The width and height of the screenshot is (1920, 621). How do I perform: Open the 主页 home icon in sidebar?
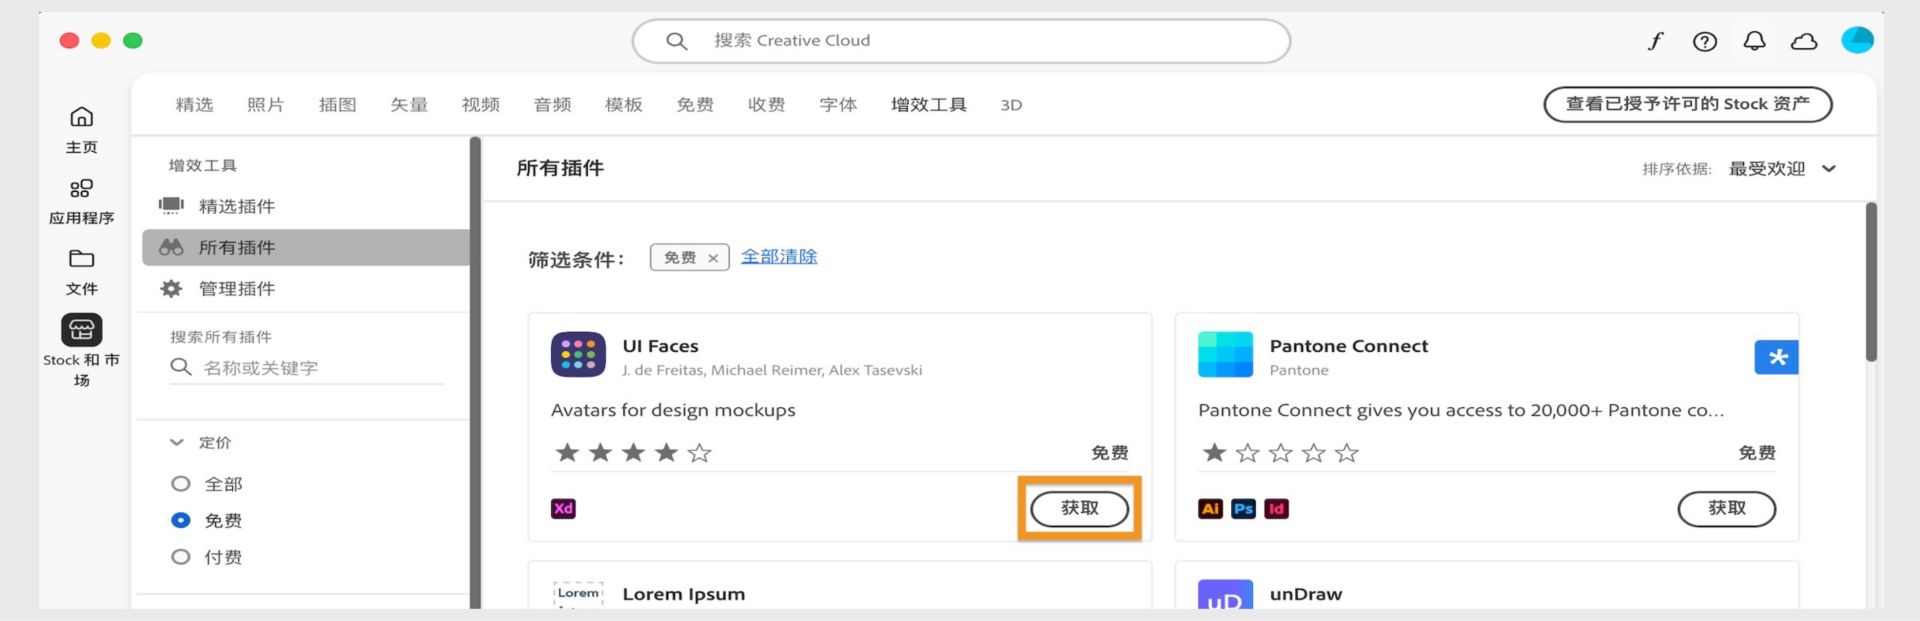pyautogui.click(x=81, y=117)
